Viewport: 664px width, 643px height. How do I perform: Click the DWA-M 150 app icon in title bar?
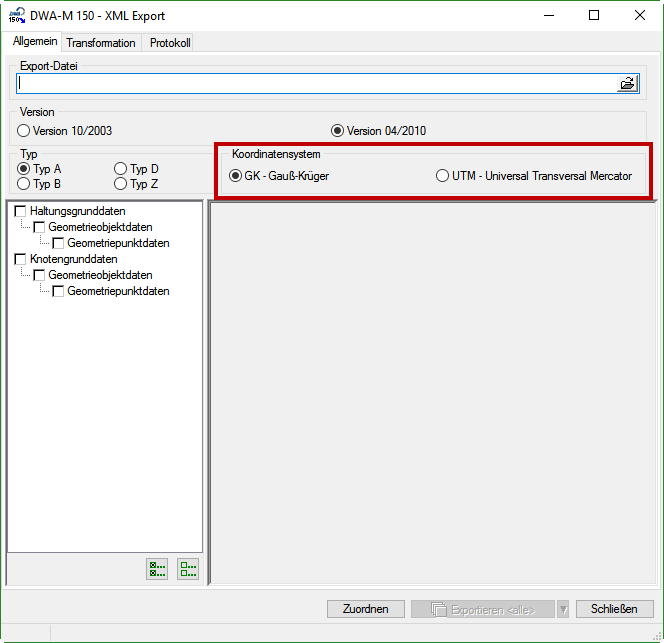coord(17,16)
